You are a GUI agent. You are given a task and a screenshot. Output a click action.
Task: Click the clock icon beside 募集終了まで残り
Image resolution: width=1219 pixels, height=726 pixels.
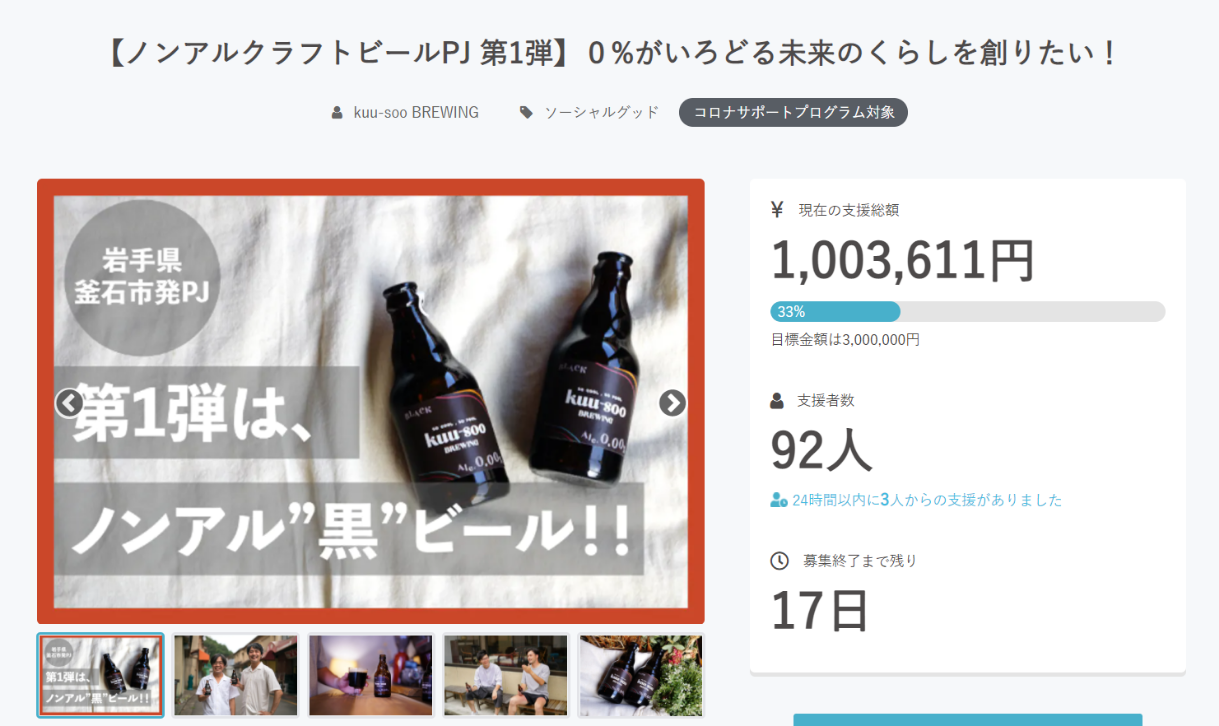[x=779, y=561]
